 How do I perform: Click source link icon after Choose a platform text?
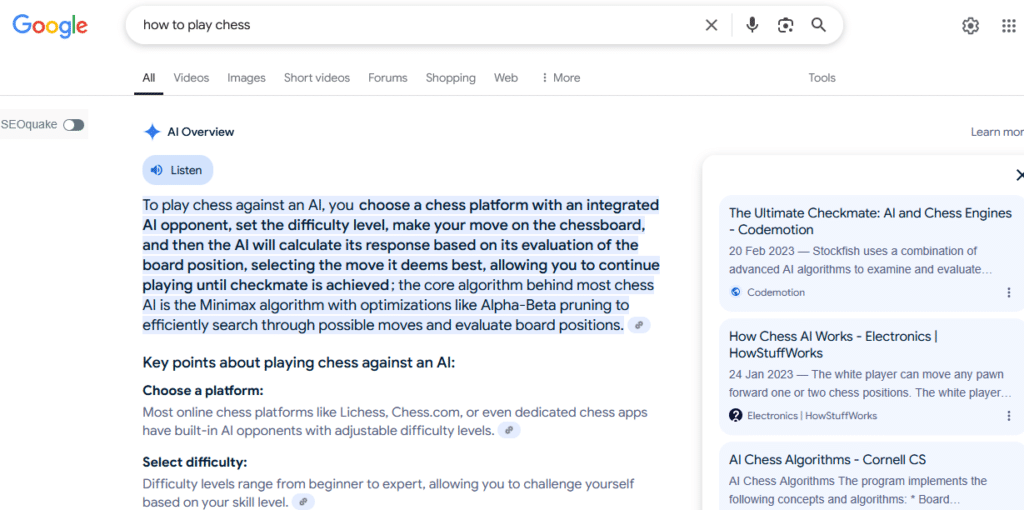(509, 430)
